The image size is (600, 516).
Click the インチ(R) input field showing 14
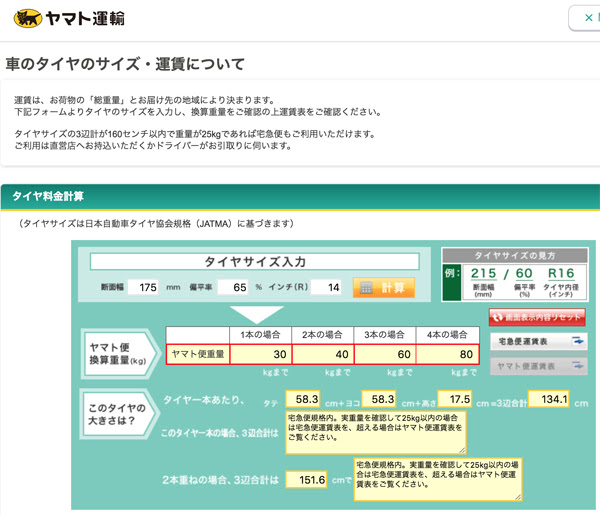tap(326, 287)
